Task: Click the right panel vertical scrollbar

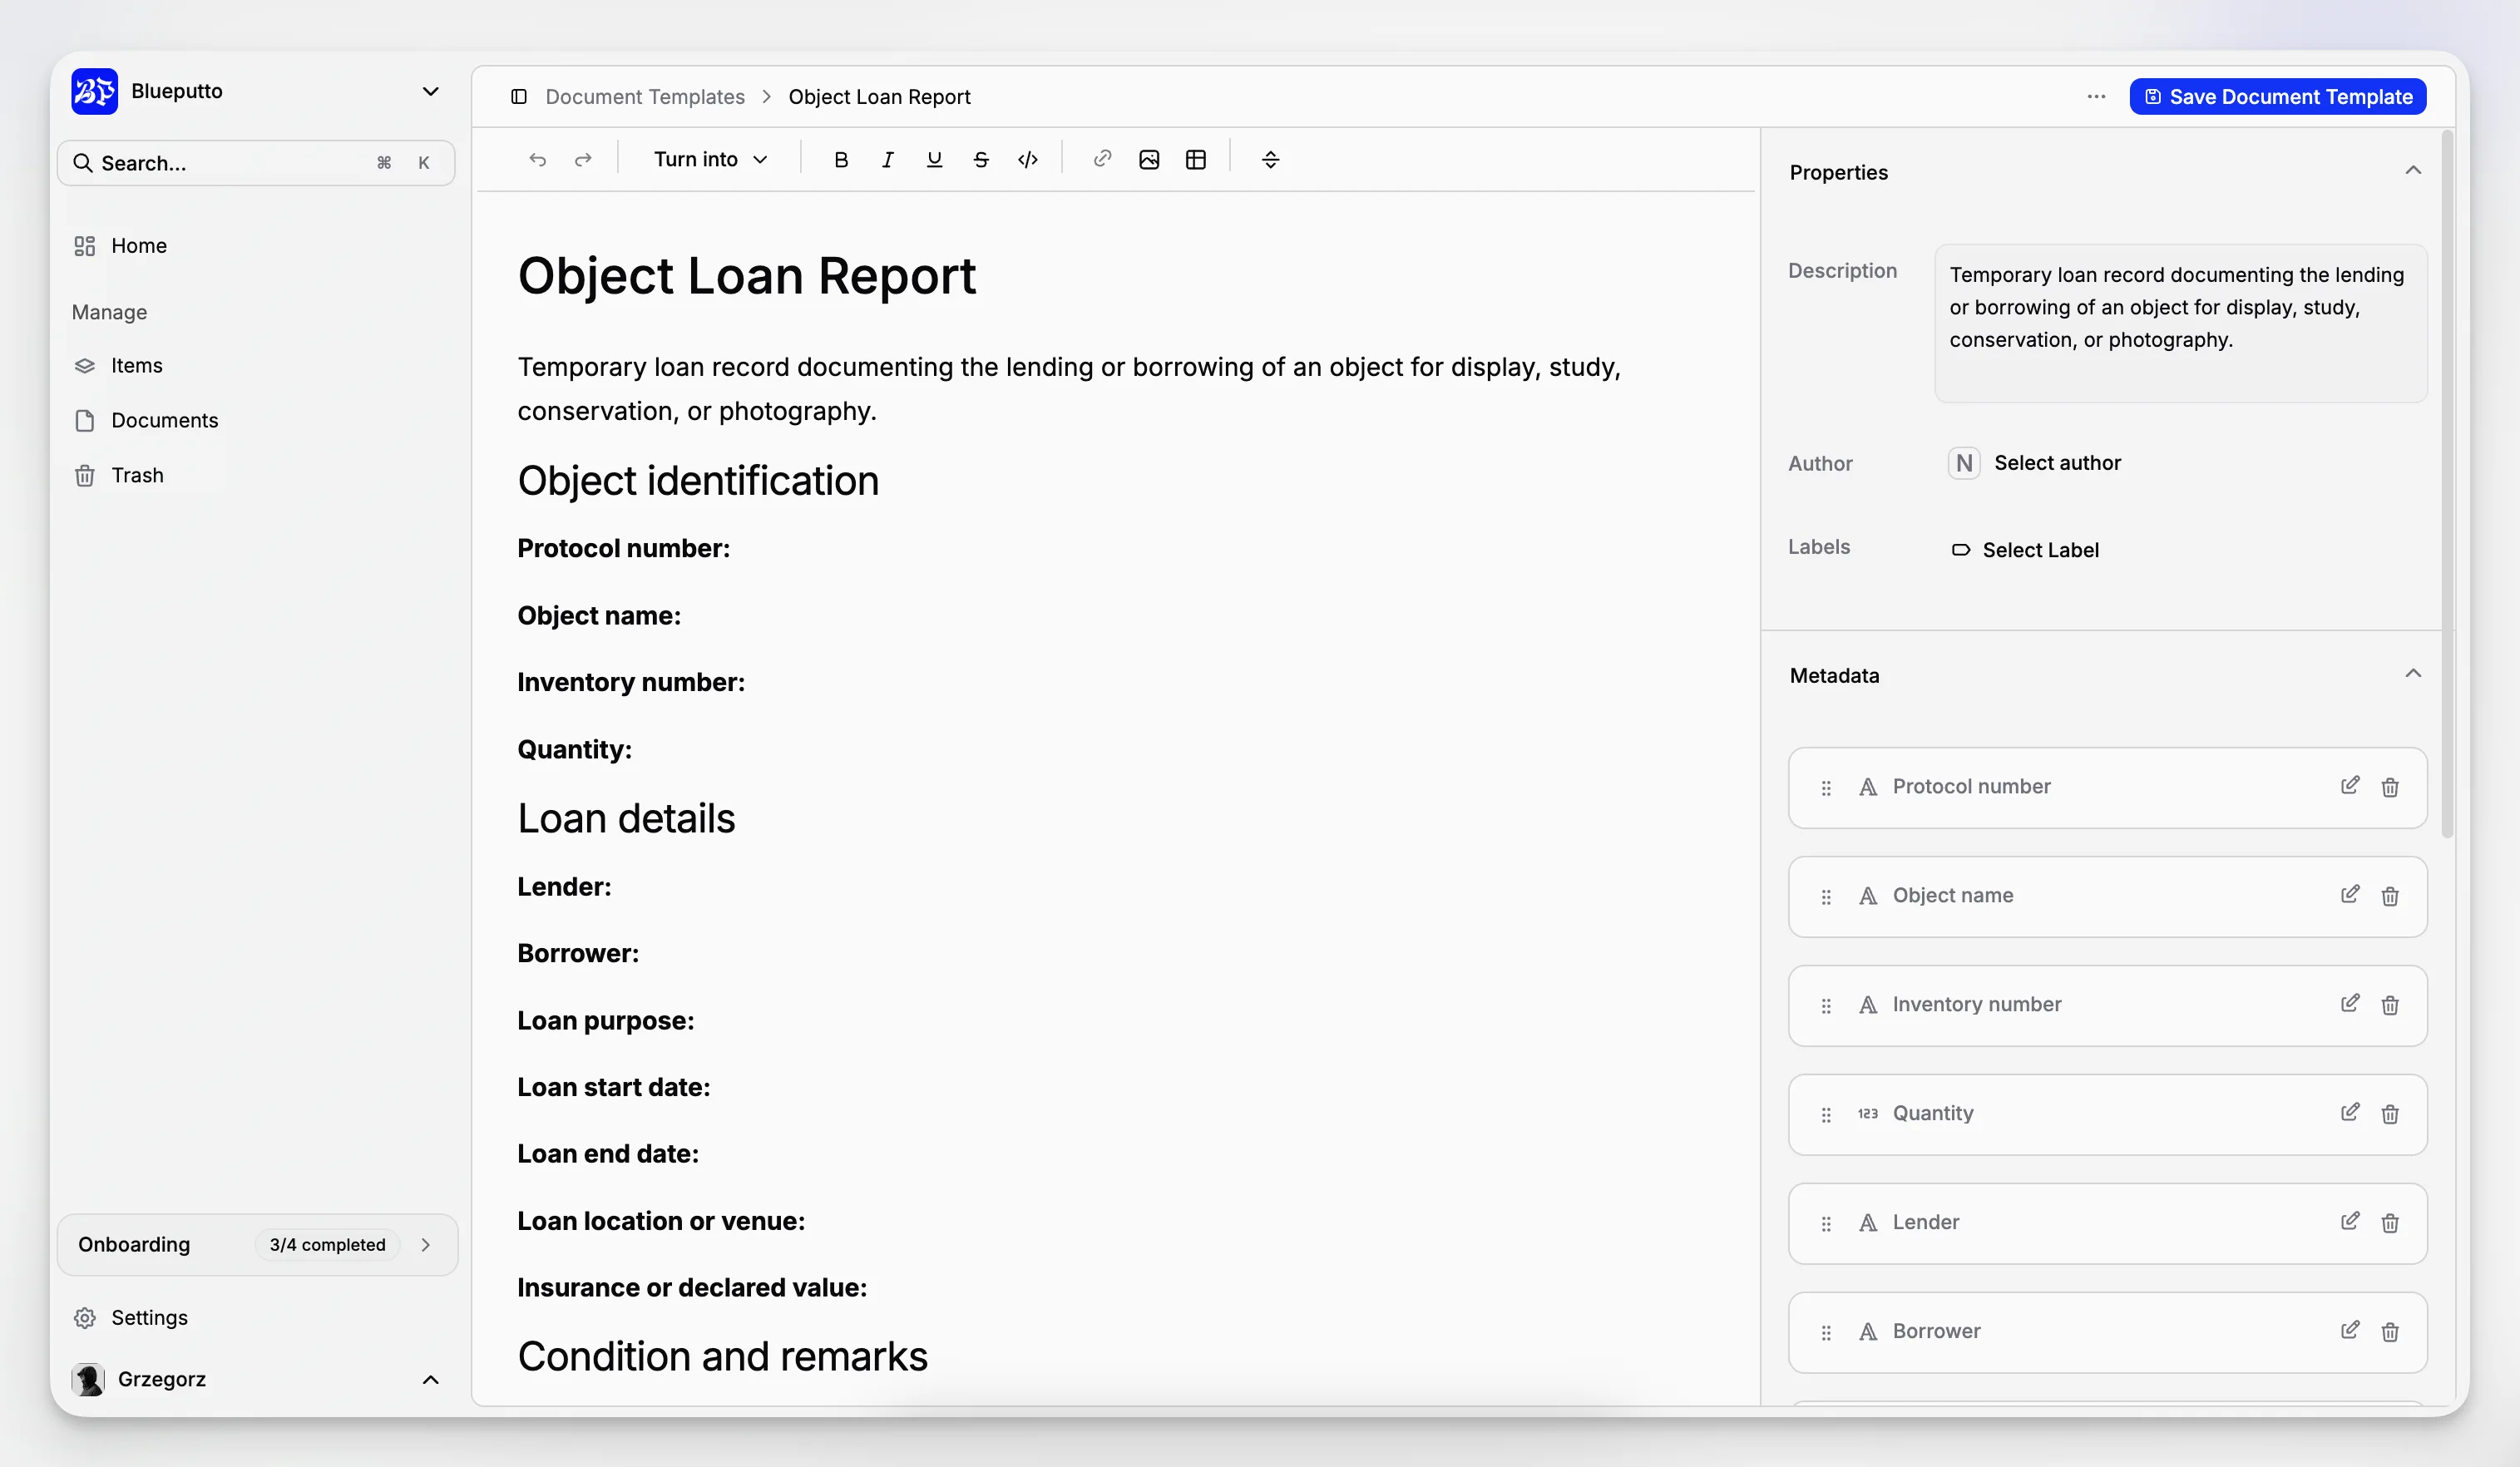Action: pyautogui.click(x=2447, y=485)
